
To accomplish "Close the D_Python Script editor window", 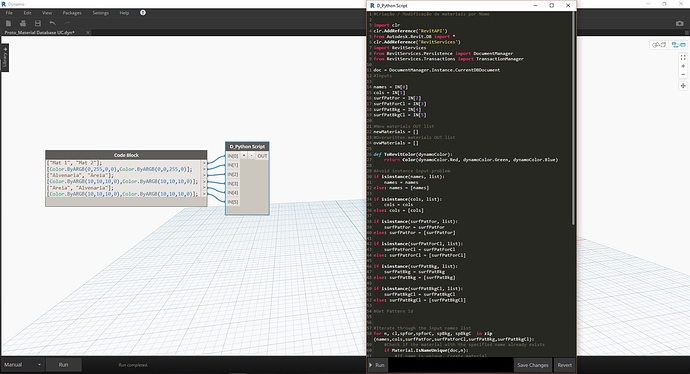I will [568, 5].
